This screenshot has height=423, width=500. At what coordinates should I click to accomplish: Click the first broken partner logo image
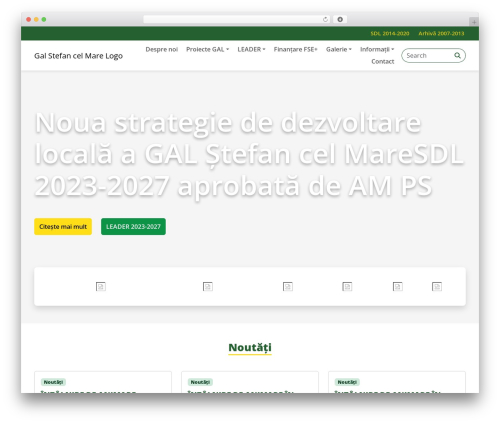click(x=101, y=286)
